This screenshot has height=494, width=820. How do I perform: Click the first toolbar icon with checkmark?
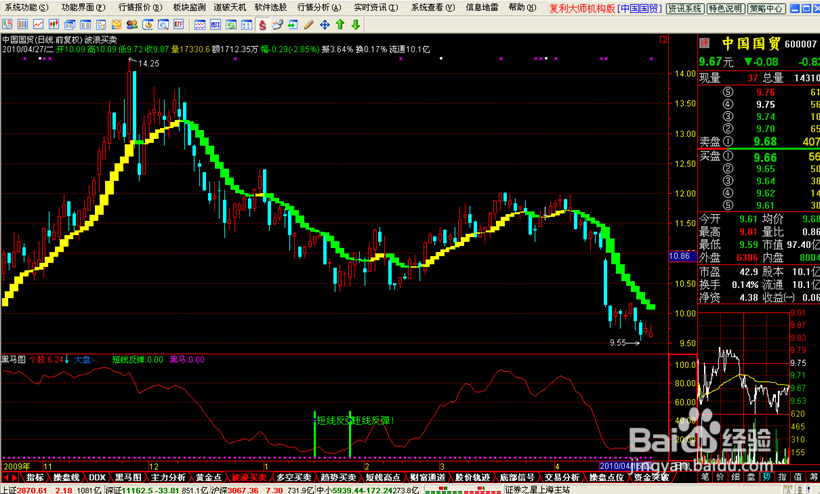coord(7,25)
